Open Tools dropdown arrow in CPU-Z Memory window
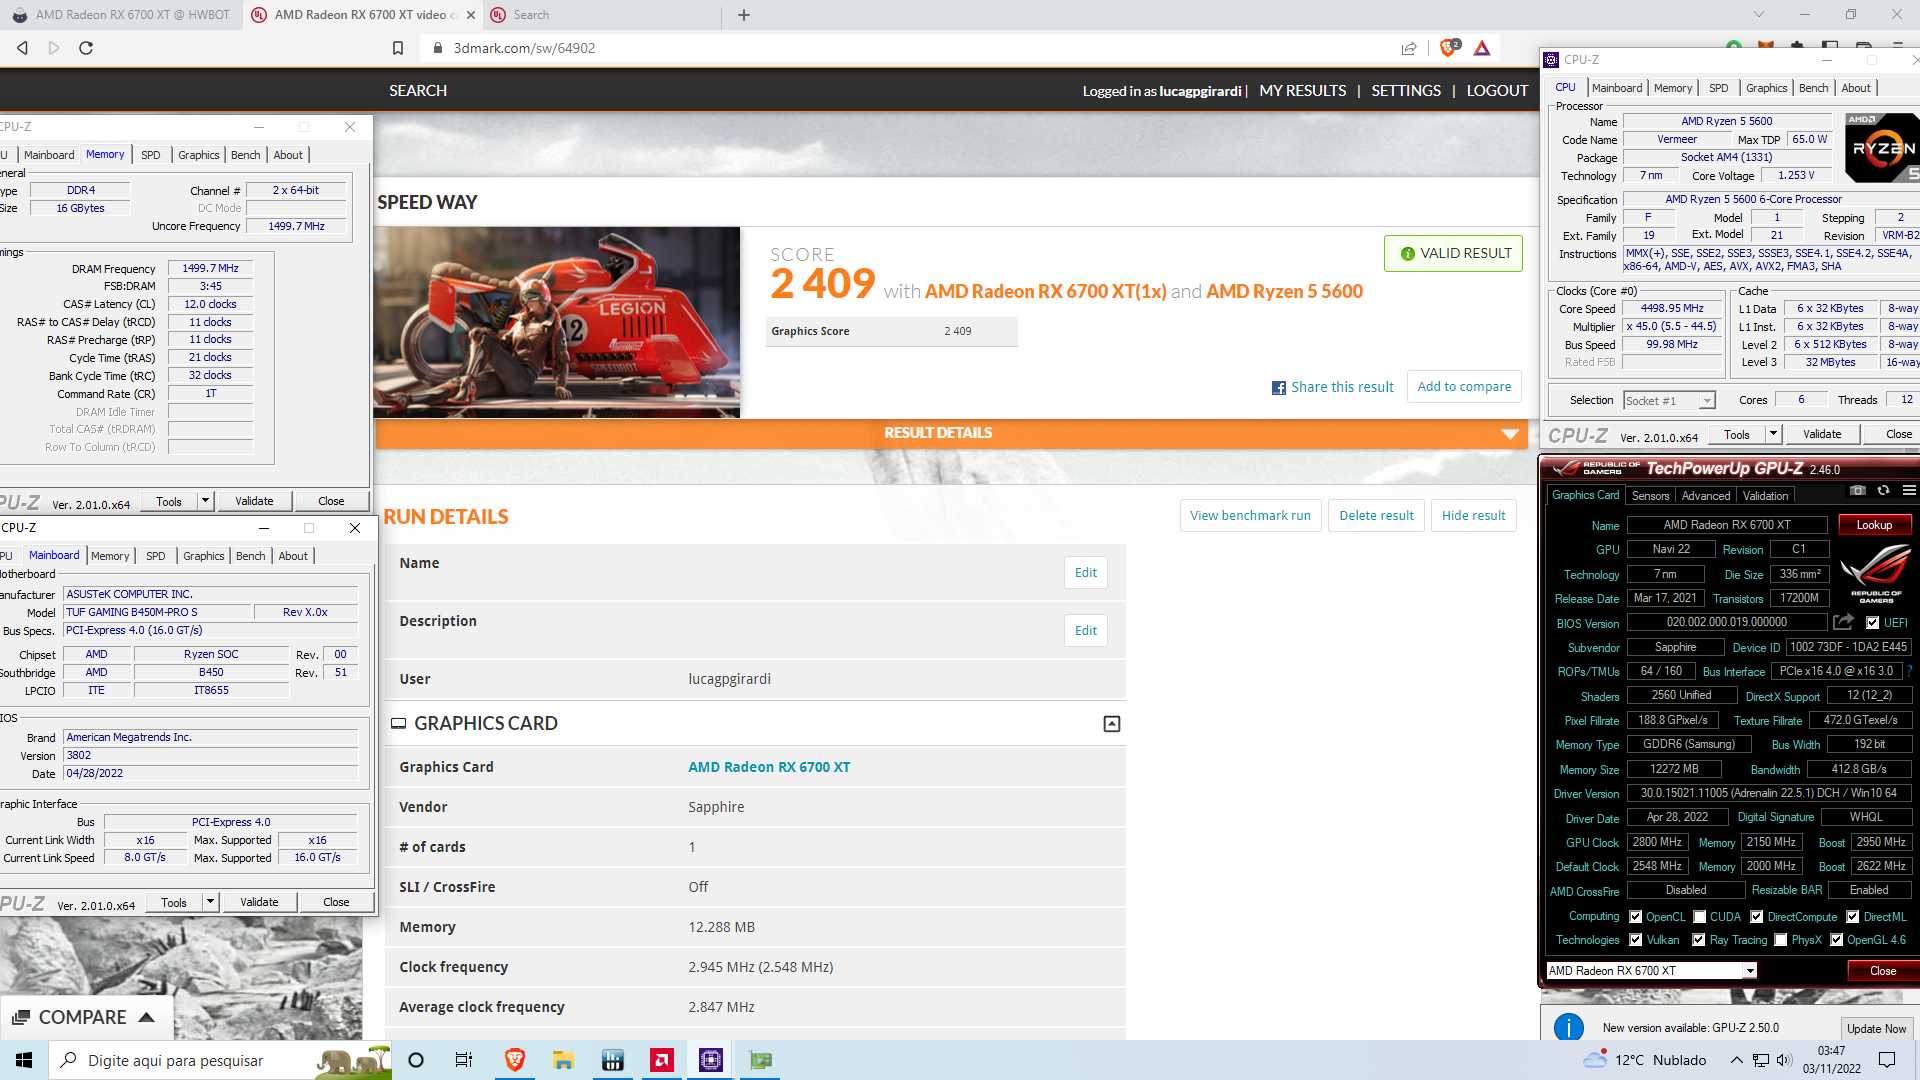The height and width of the screenshot is (1080, 1920). pyautogui.click(x=205, y=501)
